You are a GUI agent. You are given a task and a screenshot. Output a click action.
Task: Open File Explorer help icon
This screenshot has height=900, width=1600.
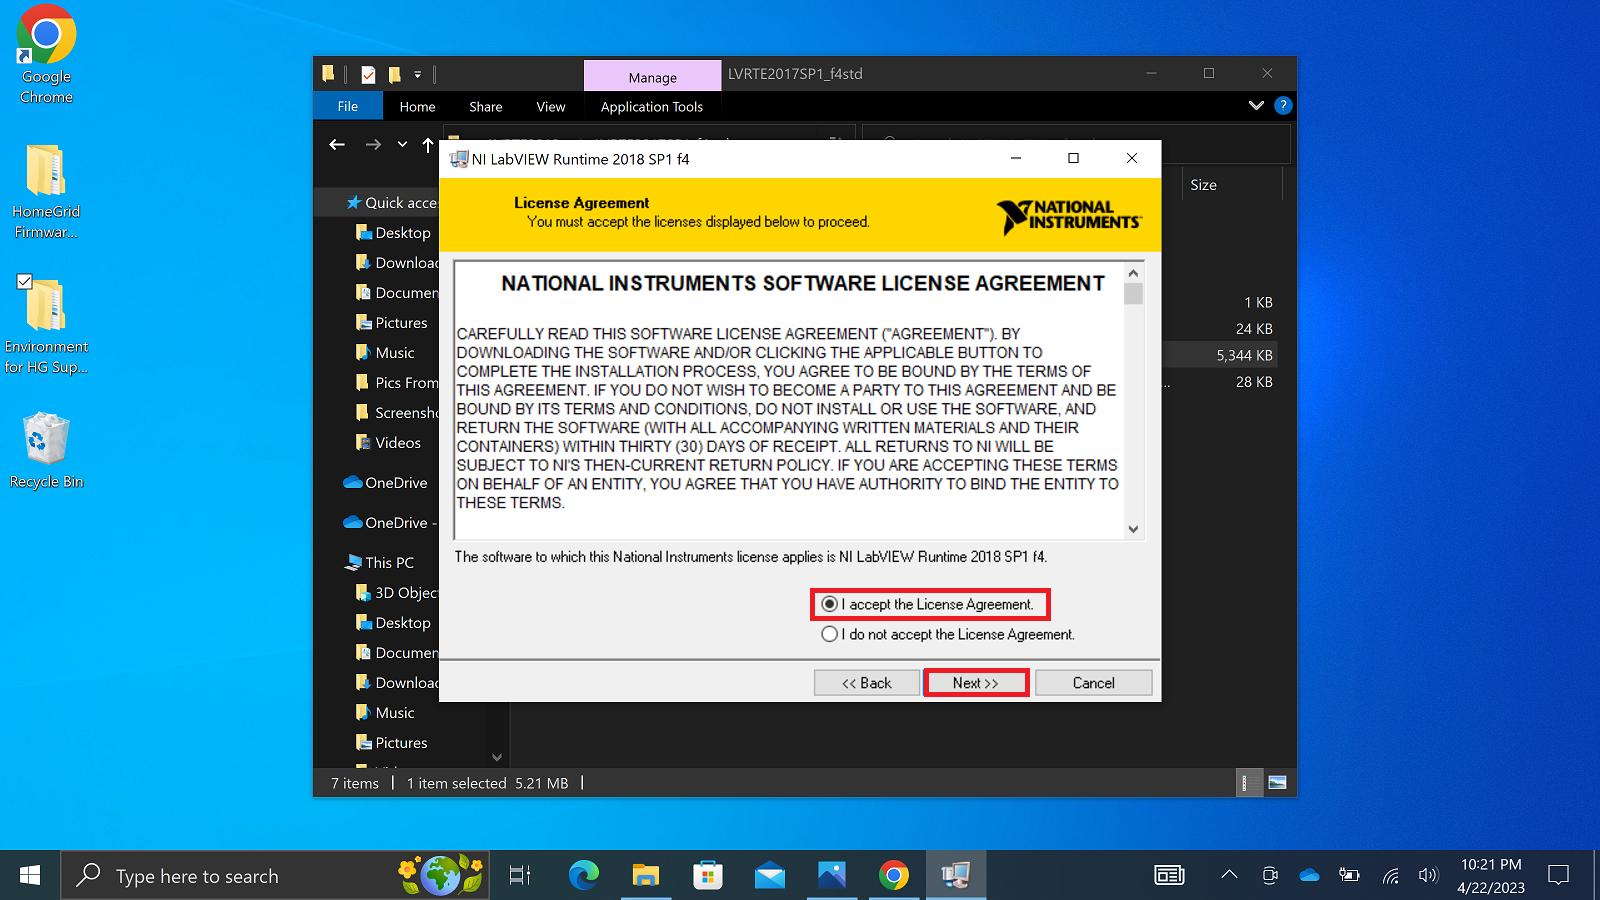[x=1283, y=105]
